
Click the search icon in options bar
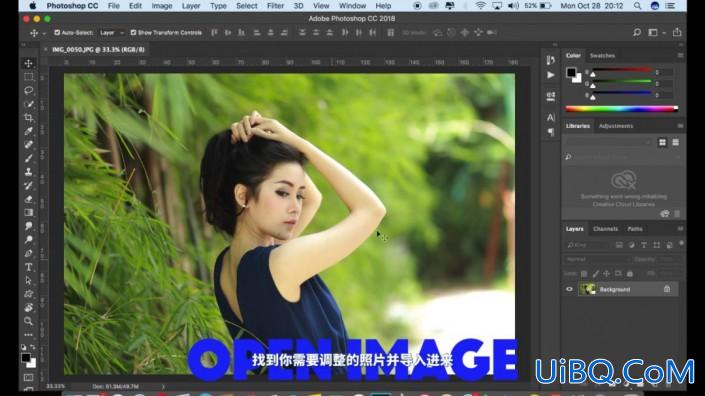(x=637, y=32)
